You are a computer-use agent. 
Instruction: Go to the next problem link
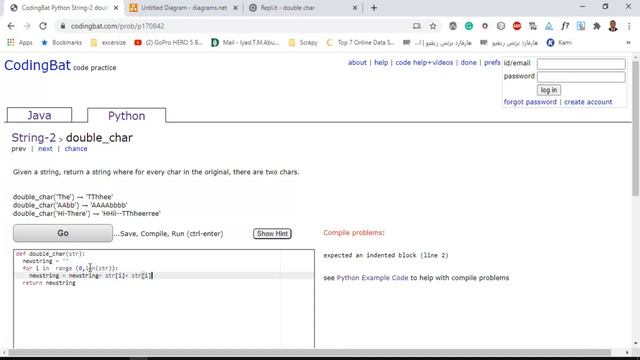(45, 149)
